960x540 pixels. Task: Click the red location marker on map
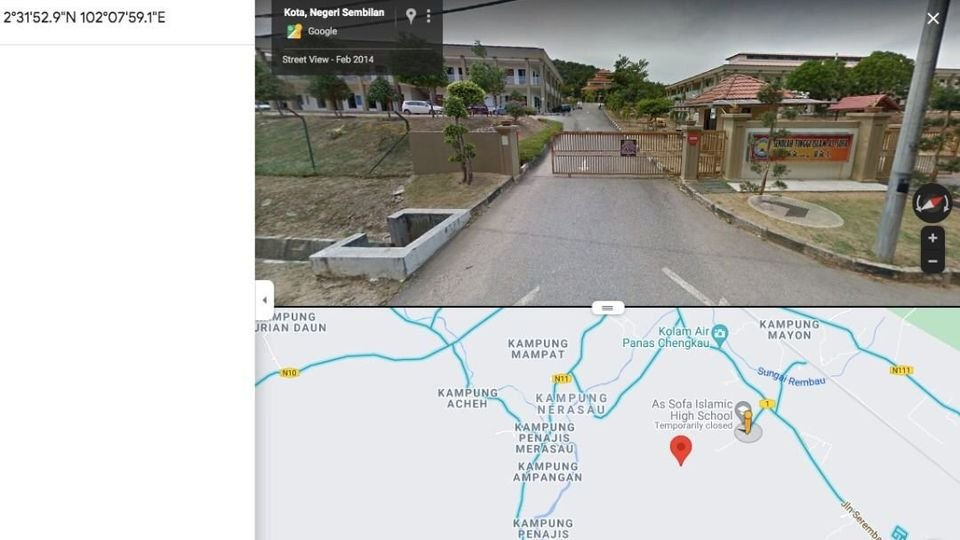(x=681, y=450)
